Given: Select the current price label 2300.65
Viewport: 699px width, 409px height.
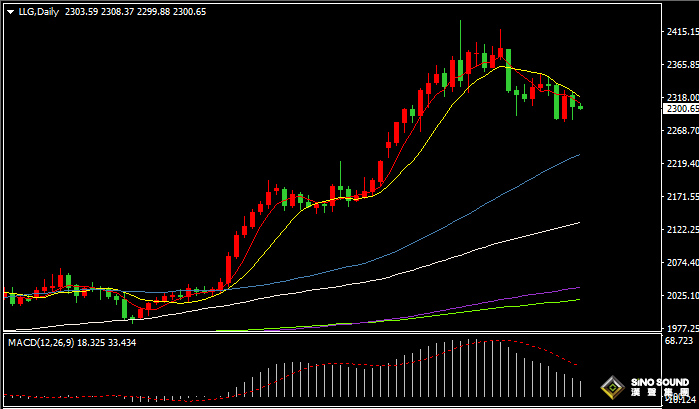Looking at the screenshot, I should pos(680,108).
